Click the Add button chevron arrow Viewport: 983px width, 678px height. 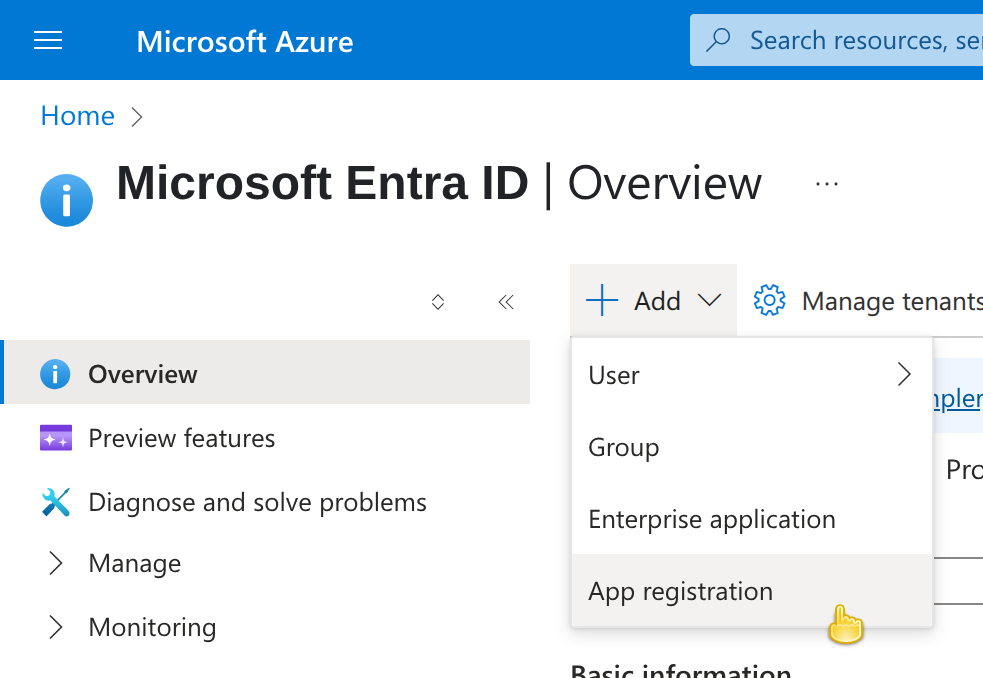point(709,300)
